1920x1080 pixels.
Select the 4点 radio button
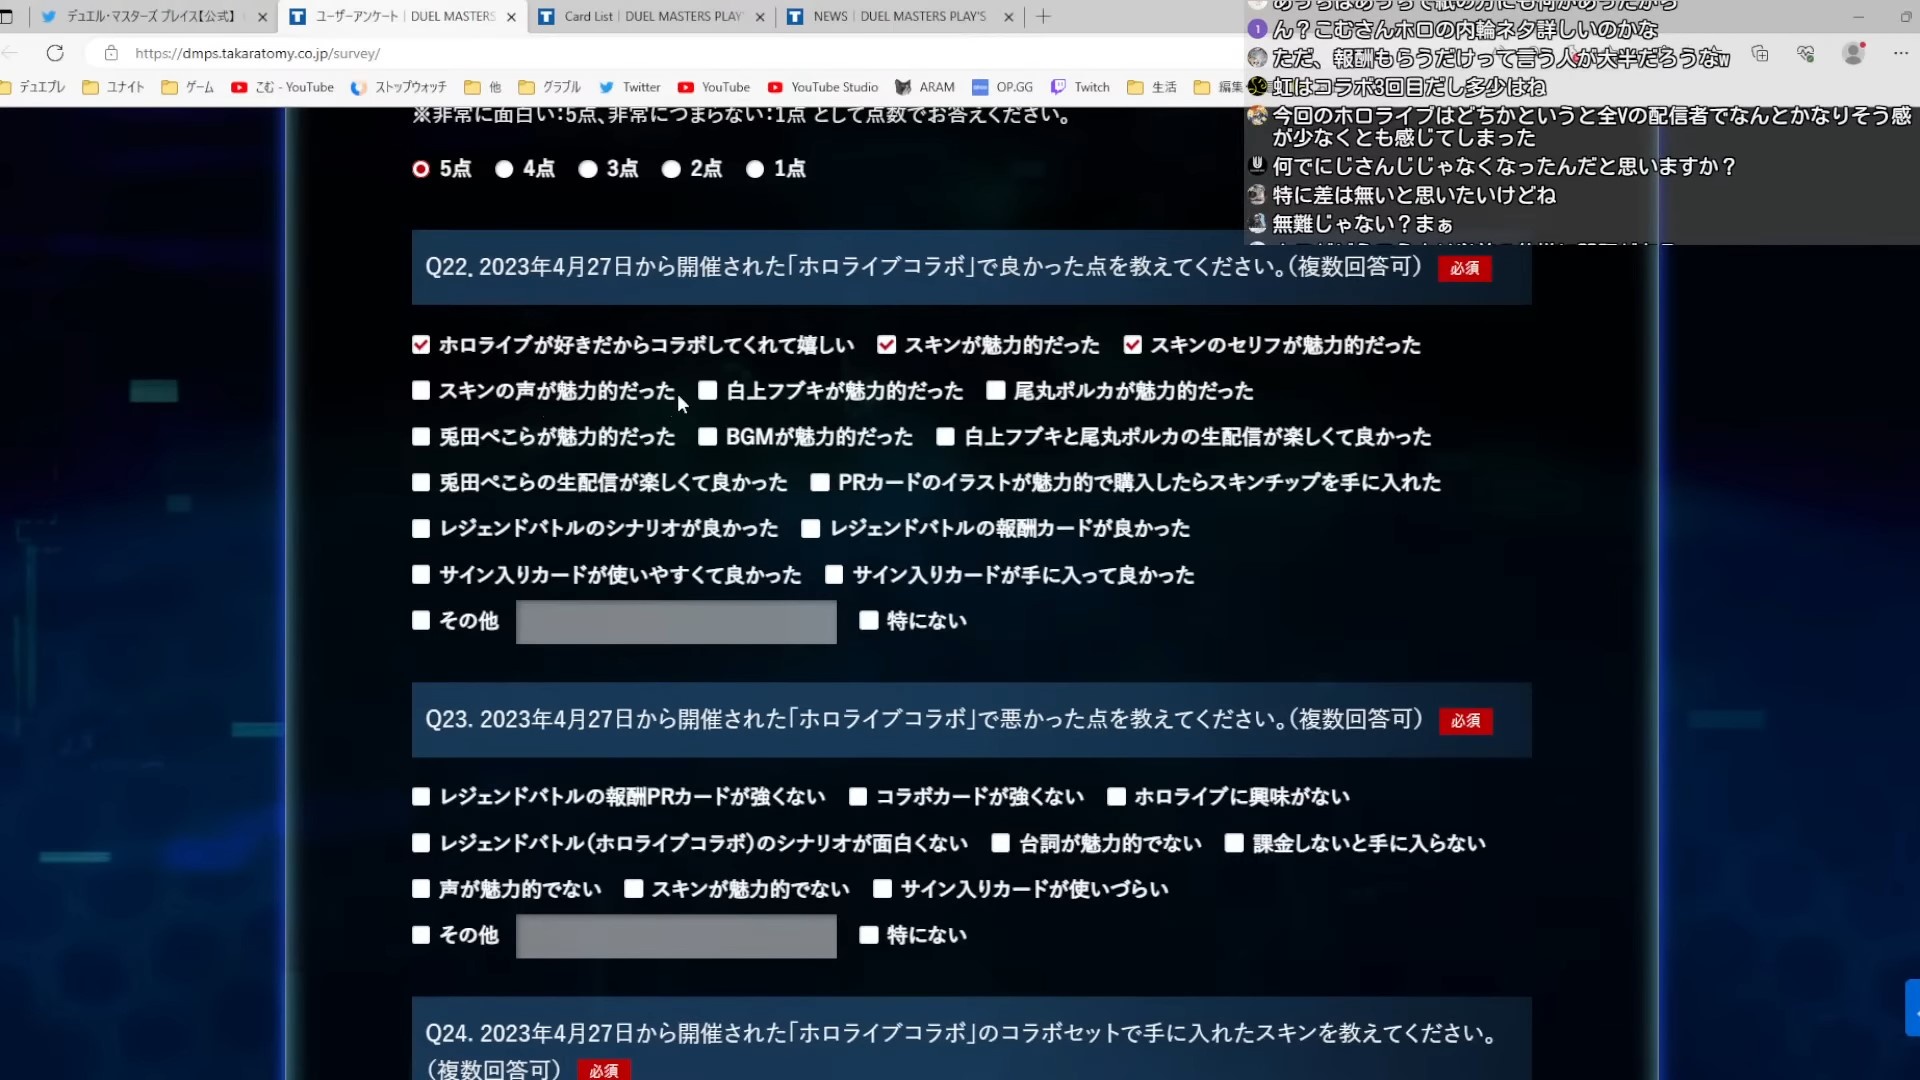pos(504,169)
